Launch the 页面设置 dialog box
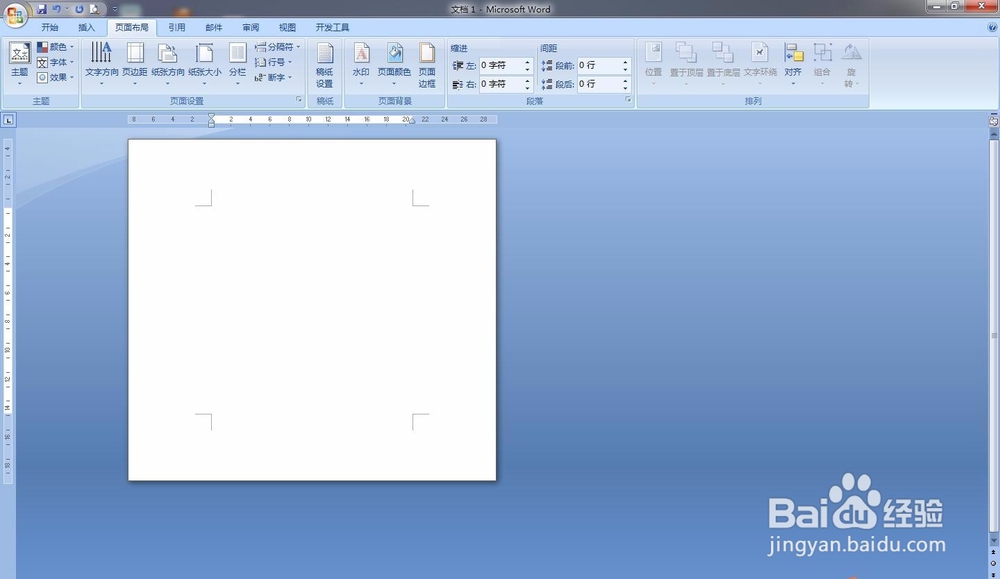Viewport: 1000px width, 579px height. 298,100
